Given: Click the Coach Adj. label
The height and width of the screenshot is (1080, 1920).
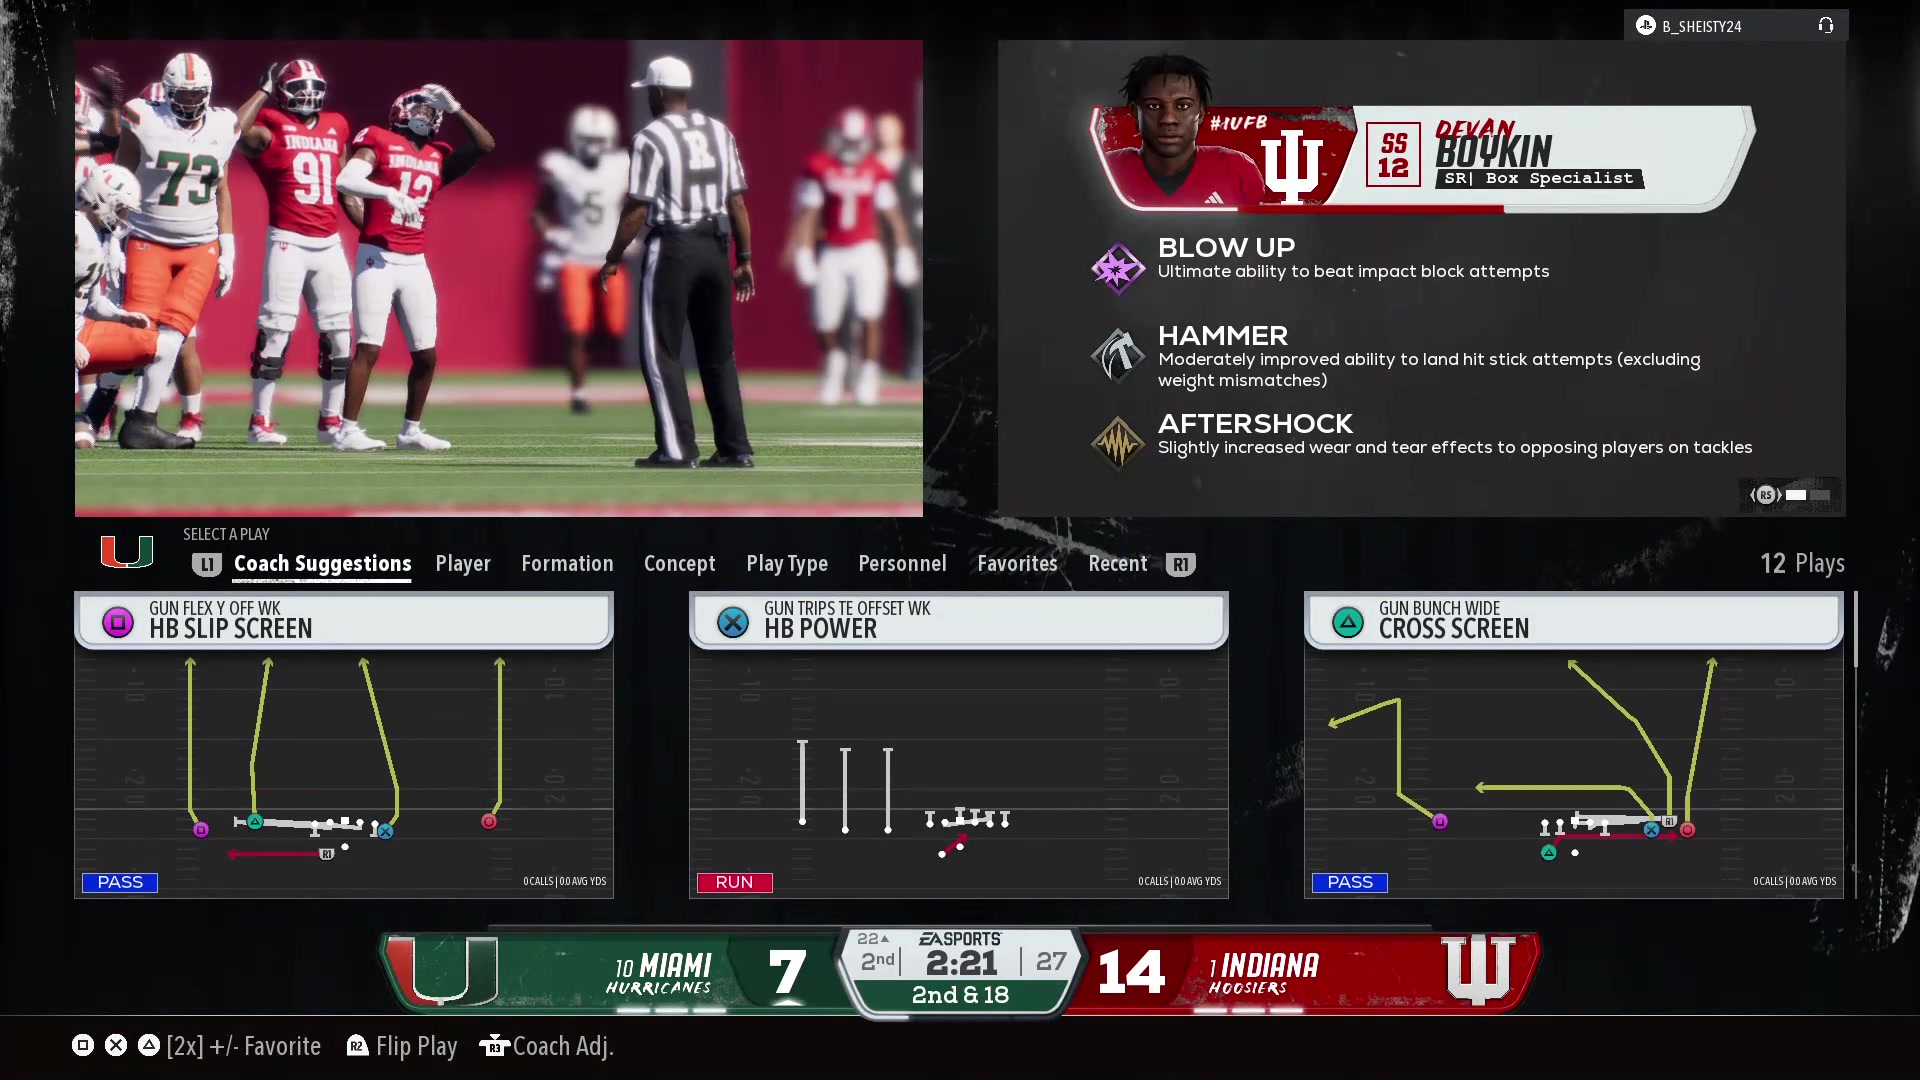Looking at the screenshot, I should click(x=563, y=1046).
